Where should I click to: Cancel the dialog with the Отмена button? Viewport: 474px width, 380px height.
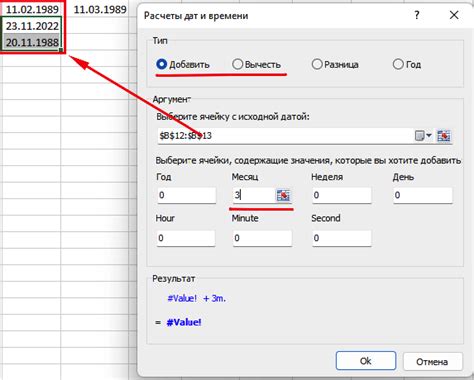coord(432,361)
